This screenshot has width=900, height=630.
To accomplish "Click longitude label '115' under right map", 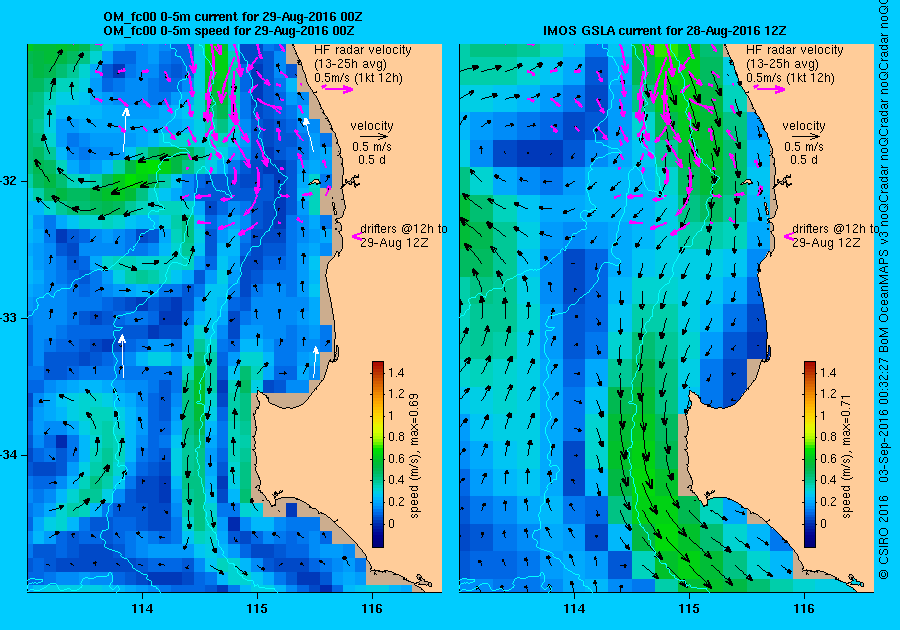I will point(689,609).
